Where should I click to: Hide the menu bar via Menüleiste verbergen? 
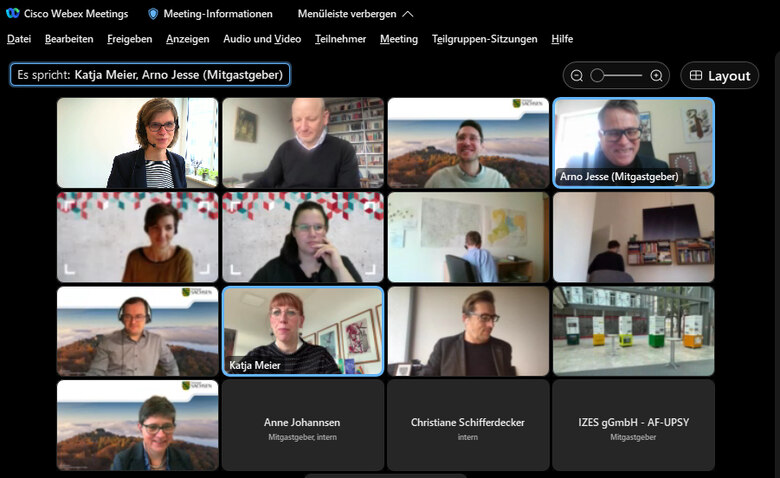347,14
